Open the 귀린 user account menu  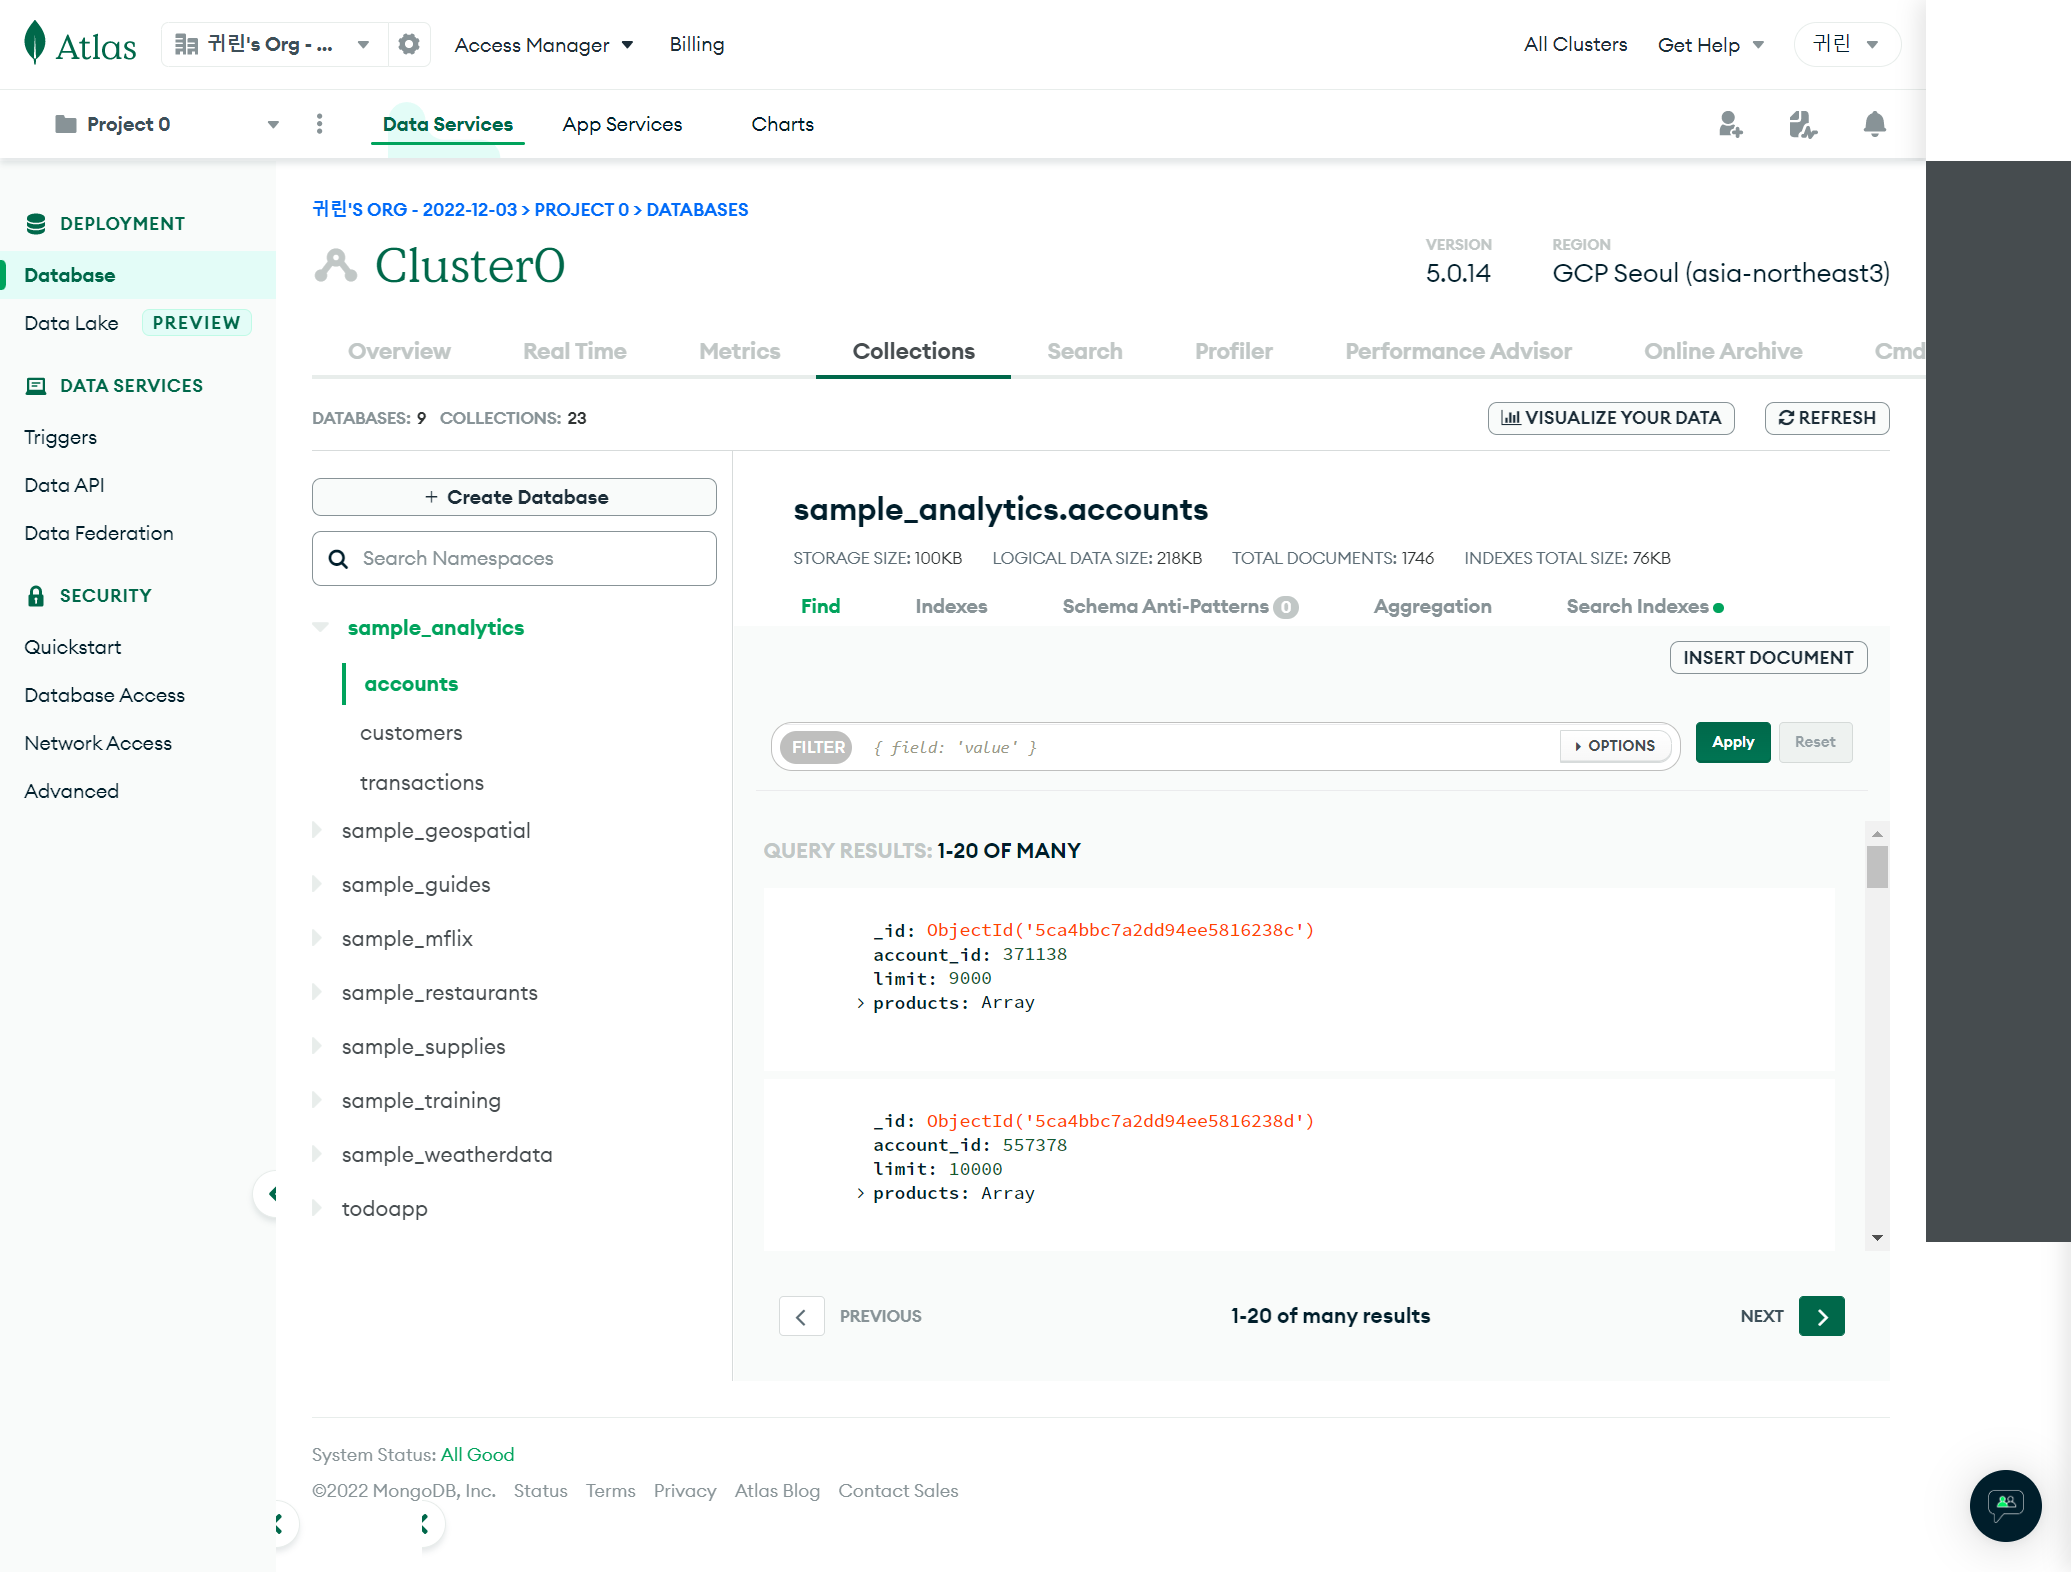1847,44
